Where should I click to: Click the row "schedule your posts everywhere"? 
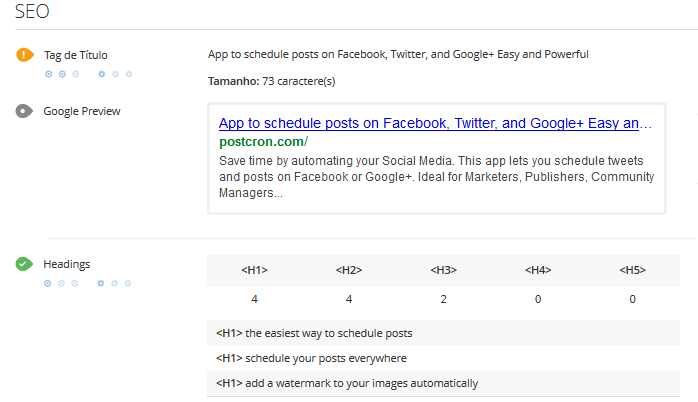[x=311, y=358]
